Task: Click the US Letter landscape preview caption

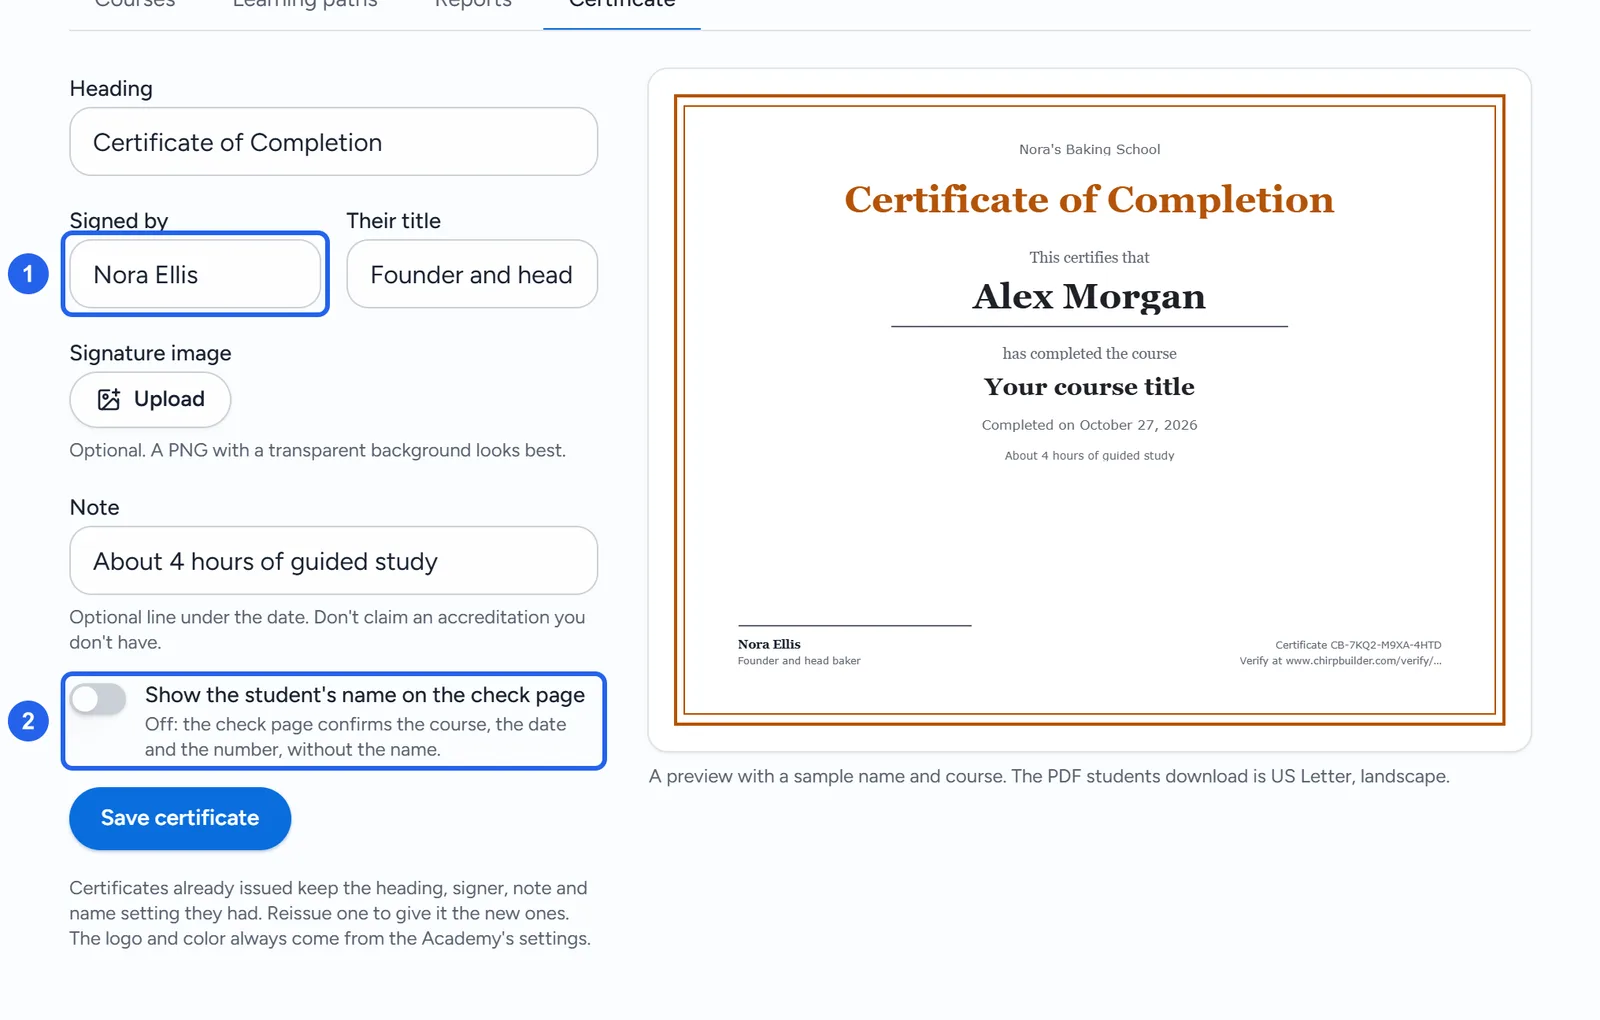Action: [x=1049, y=776]
